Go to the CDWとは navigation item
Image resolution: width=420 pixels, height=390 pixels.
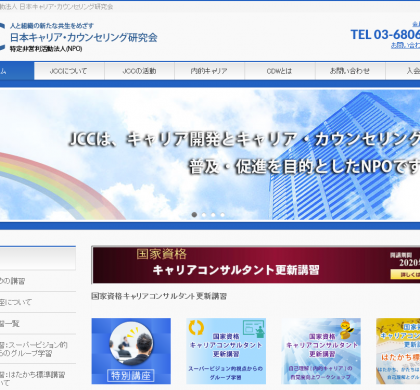click(x=280, y=71)
